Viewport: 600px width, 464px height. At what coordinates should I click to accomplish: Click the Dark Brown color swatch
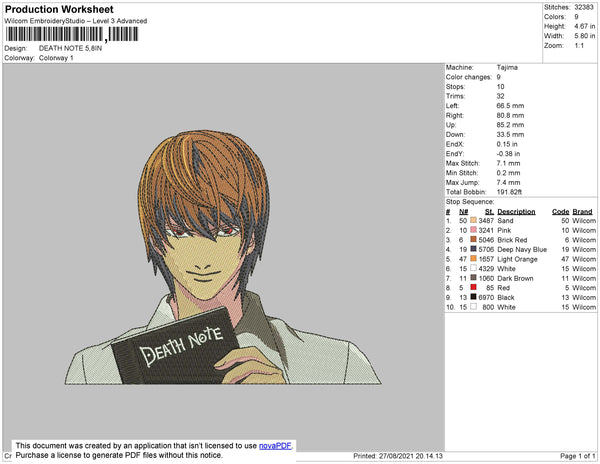click(473, 278)
